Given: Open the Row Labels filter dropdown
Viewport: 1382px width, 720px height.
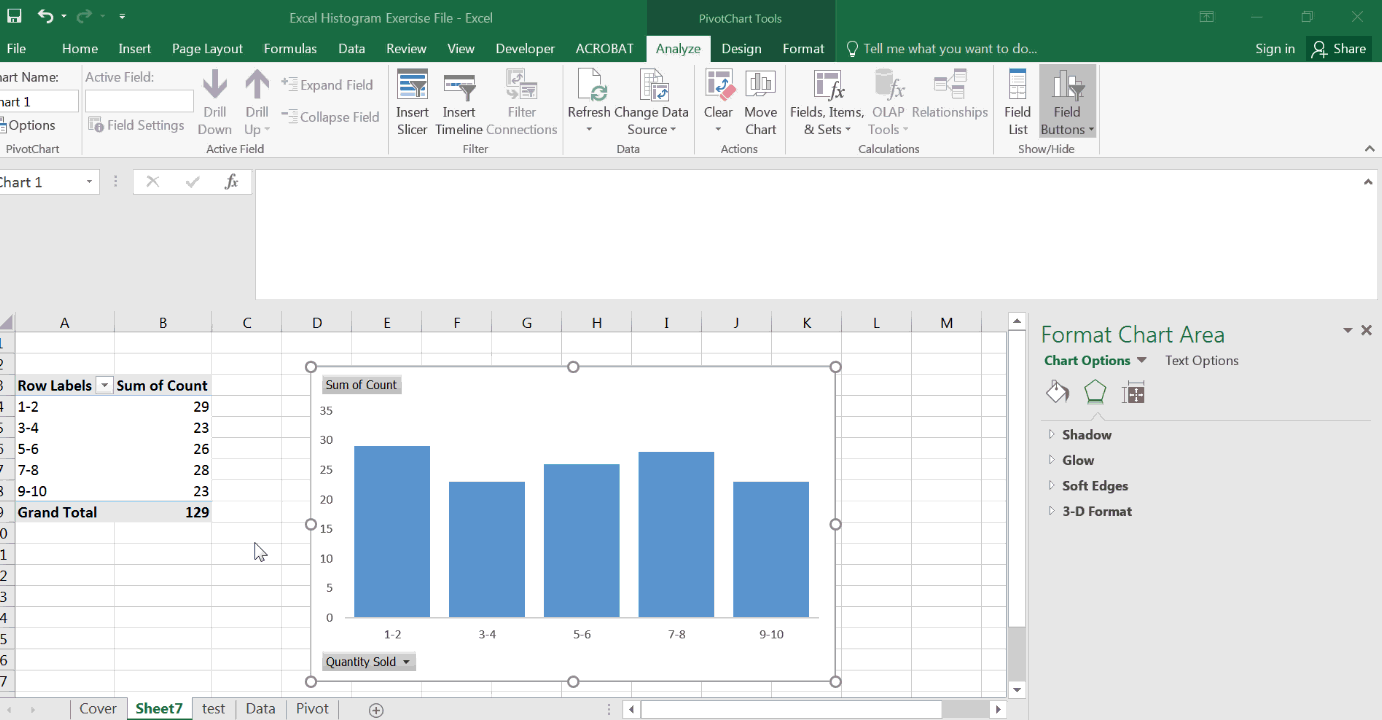Looking at the screenshot, I should [104, 386].
